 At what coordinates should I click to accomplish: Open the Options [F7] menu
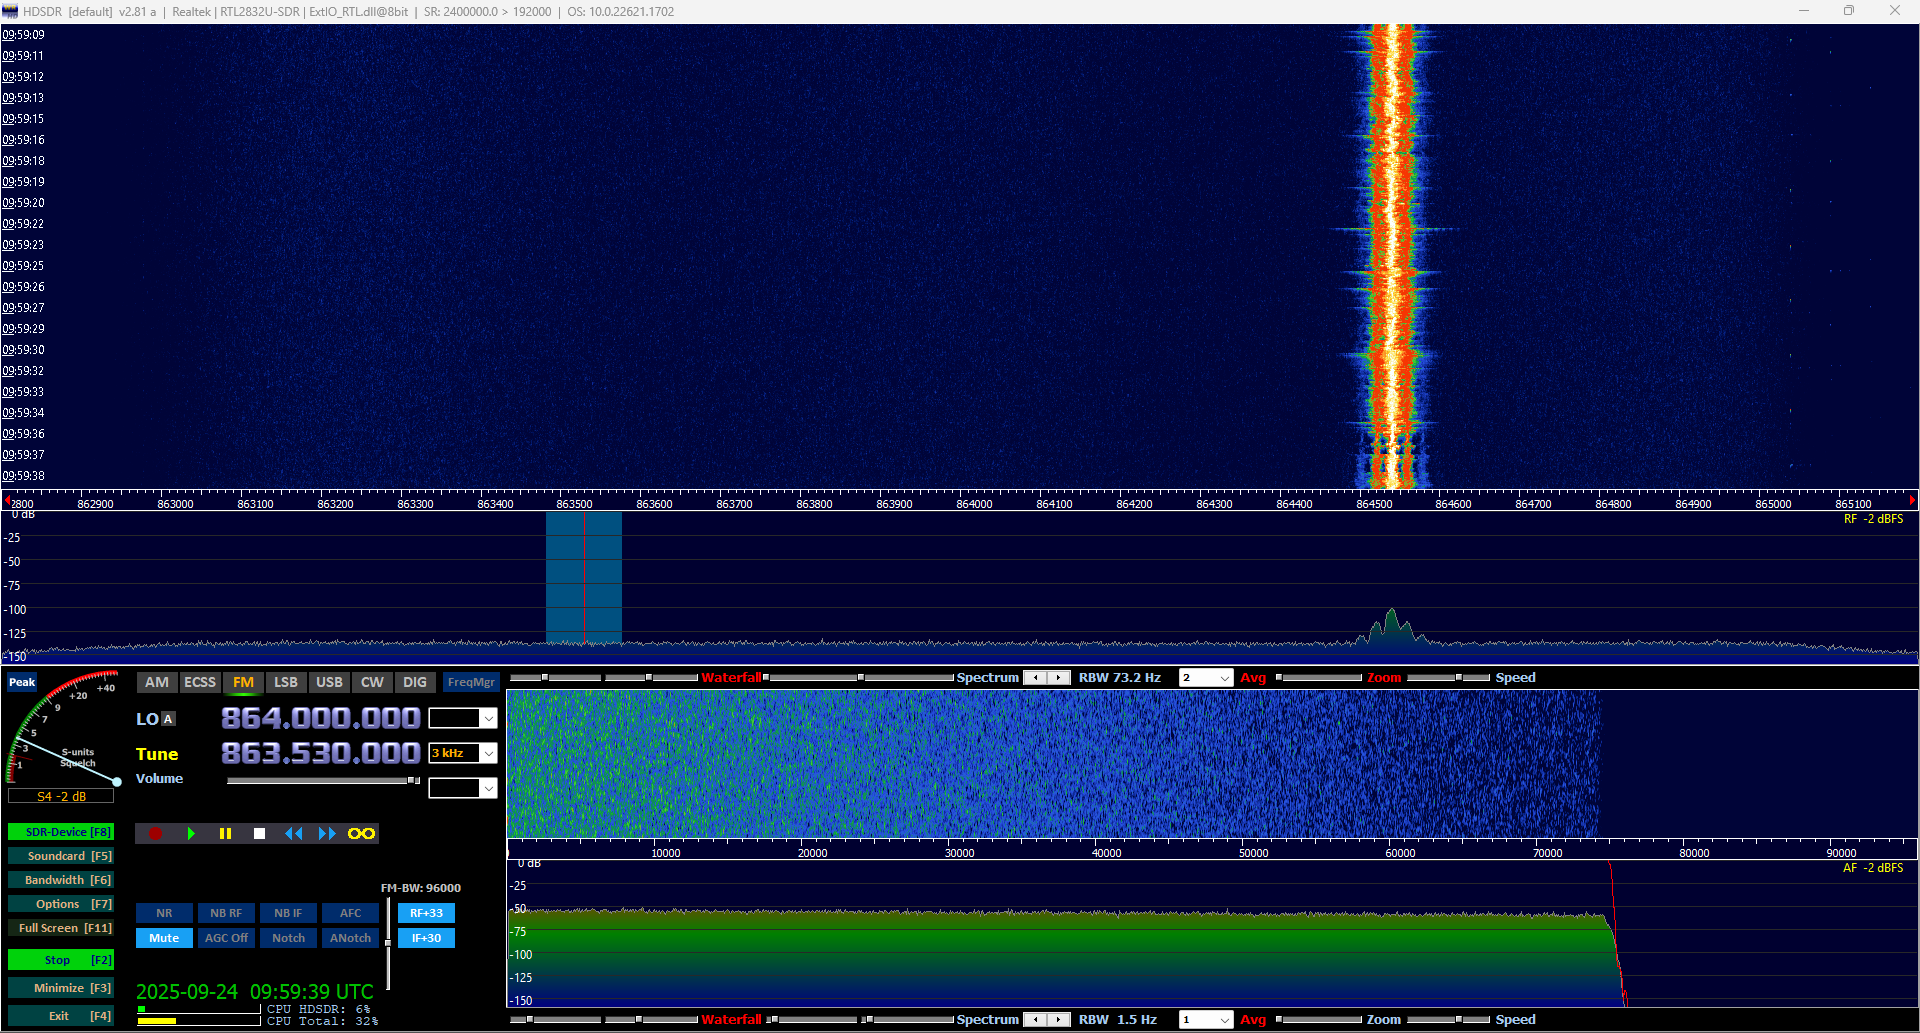tap(61, 904)
